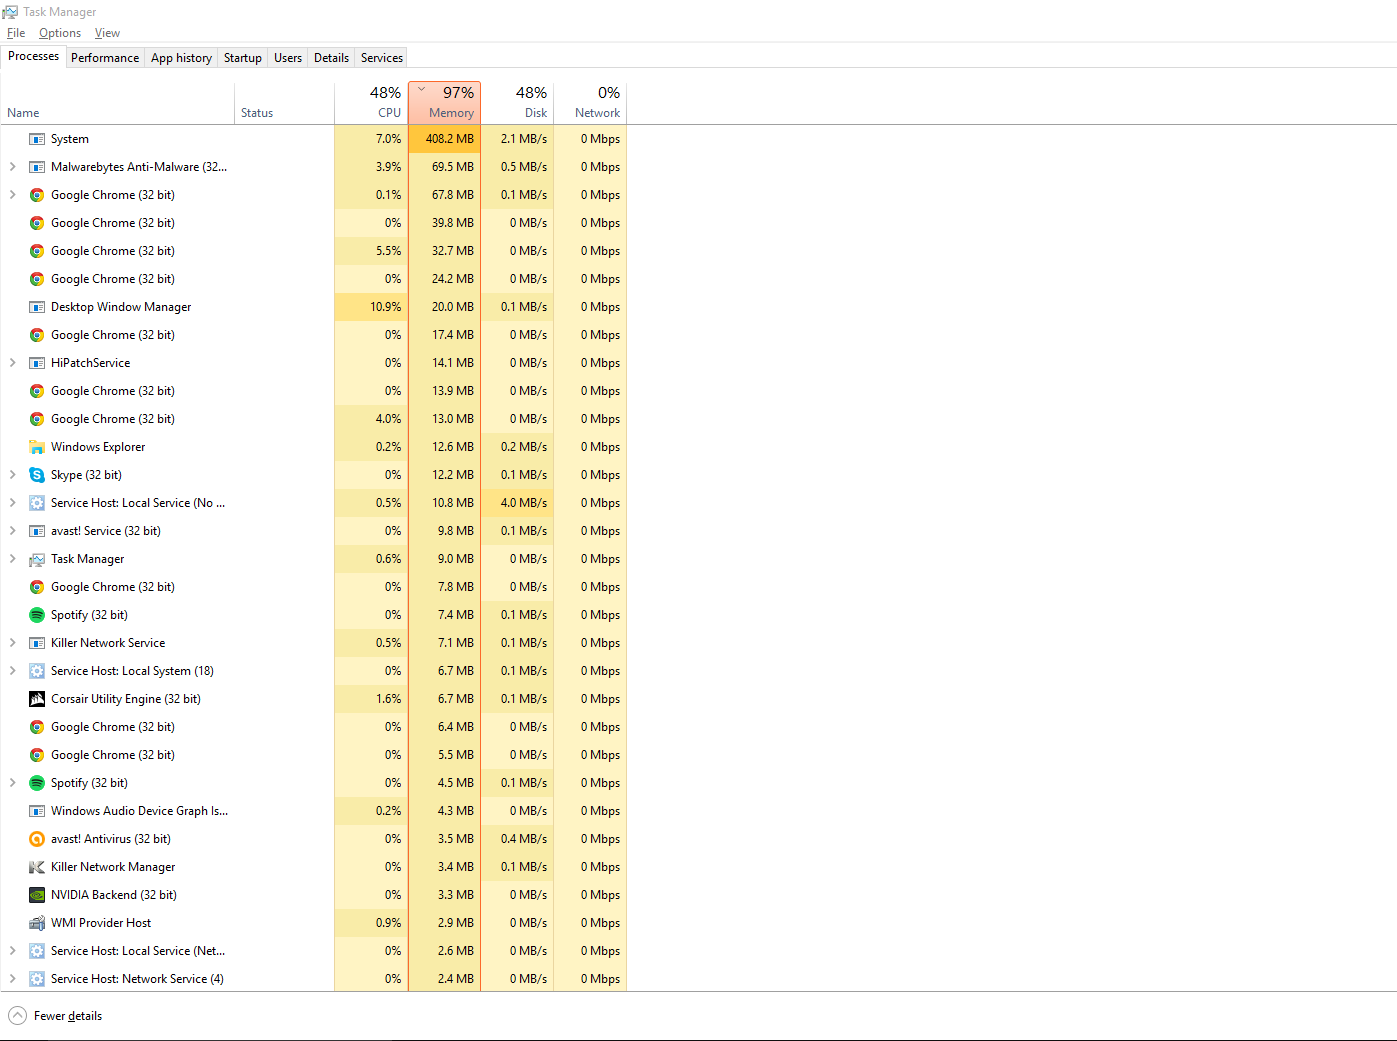Click the Killer Network Manager icon
Image resolution: width=1397 pixels, height=1041 pixels.
(x=37, y=867)
